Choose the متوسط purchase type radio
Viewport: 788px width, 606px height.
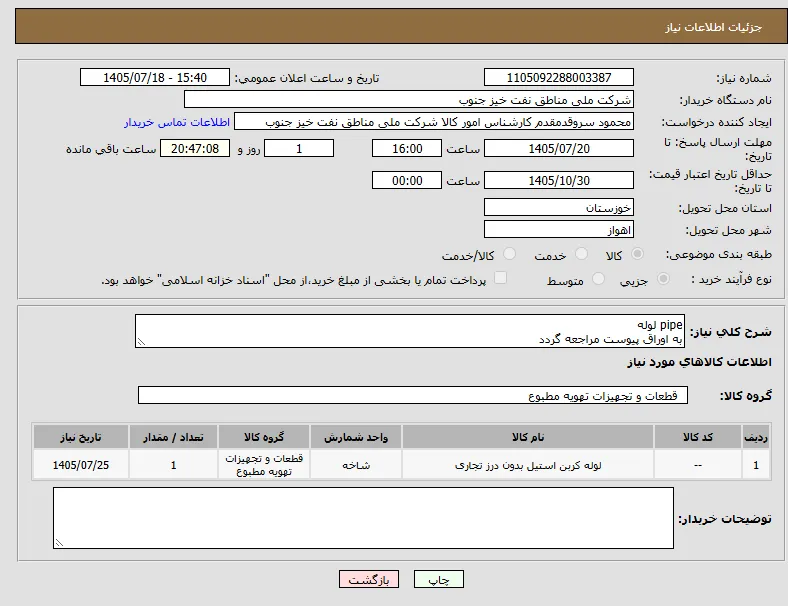pos(598,278)
